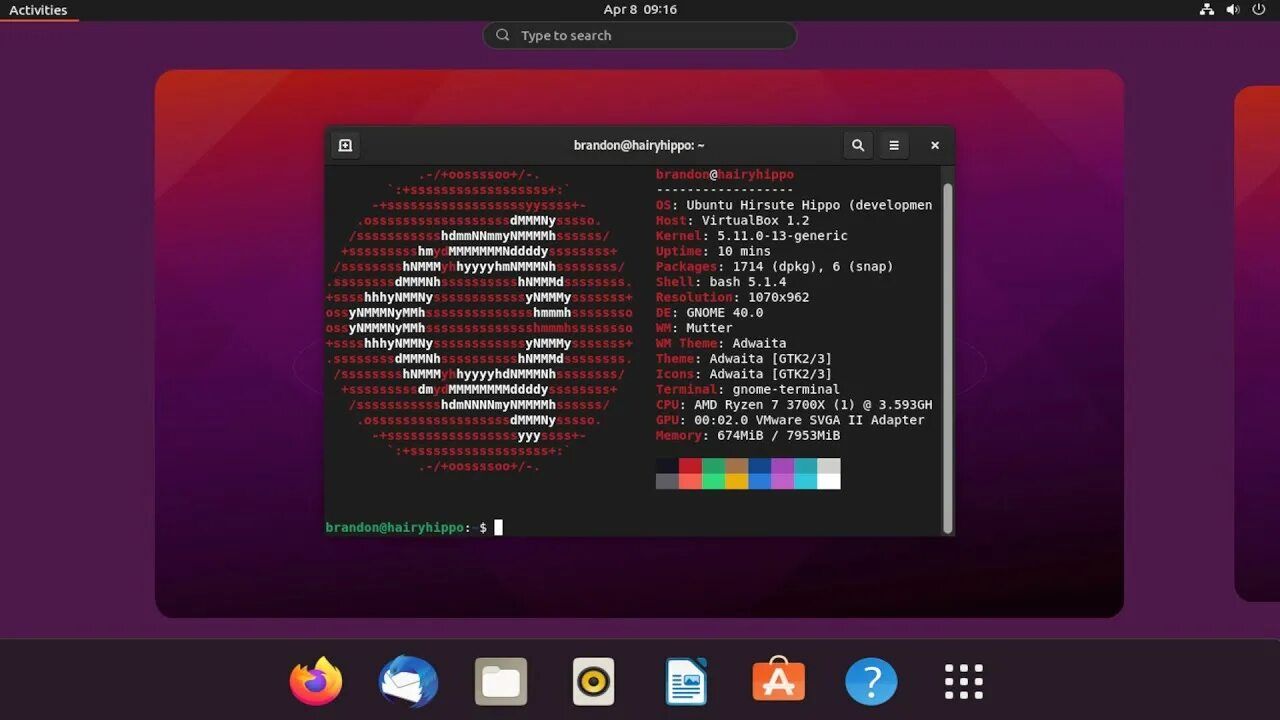The width and height of the screenshot is (1280, 720).
Task: Open Files manager from the dock
Action: click(501, 681)
